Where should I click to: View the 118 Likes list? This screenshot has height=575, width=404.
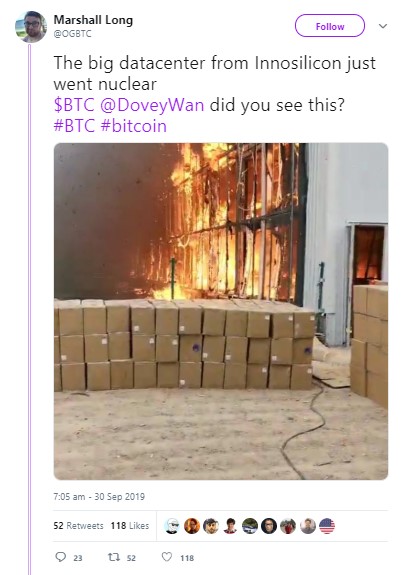[130, 525]
